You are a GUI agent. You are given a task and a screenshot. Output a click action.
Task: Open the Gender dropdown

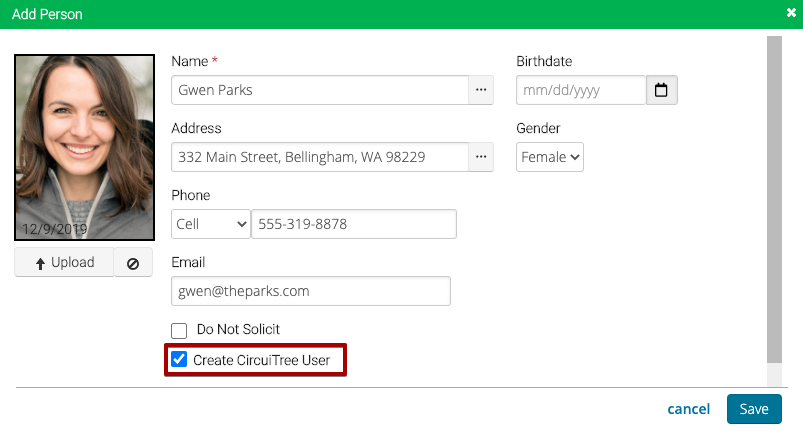[550, 157]
